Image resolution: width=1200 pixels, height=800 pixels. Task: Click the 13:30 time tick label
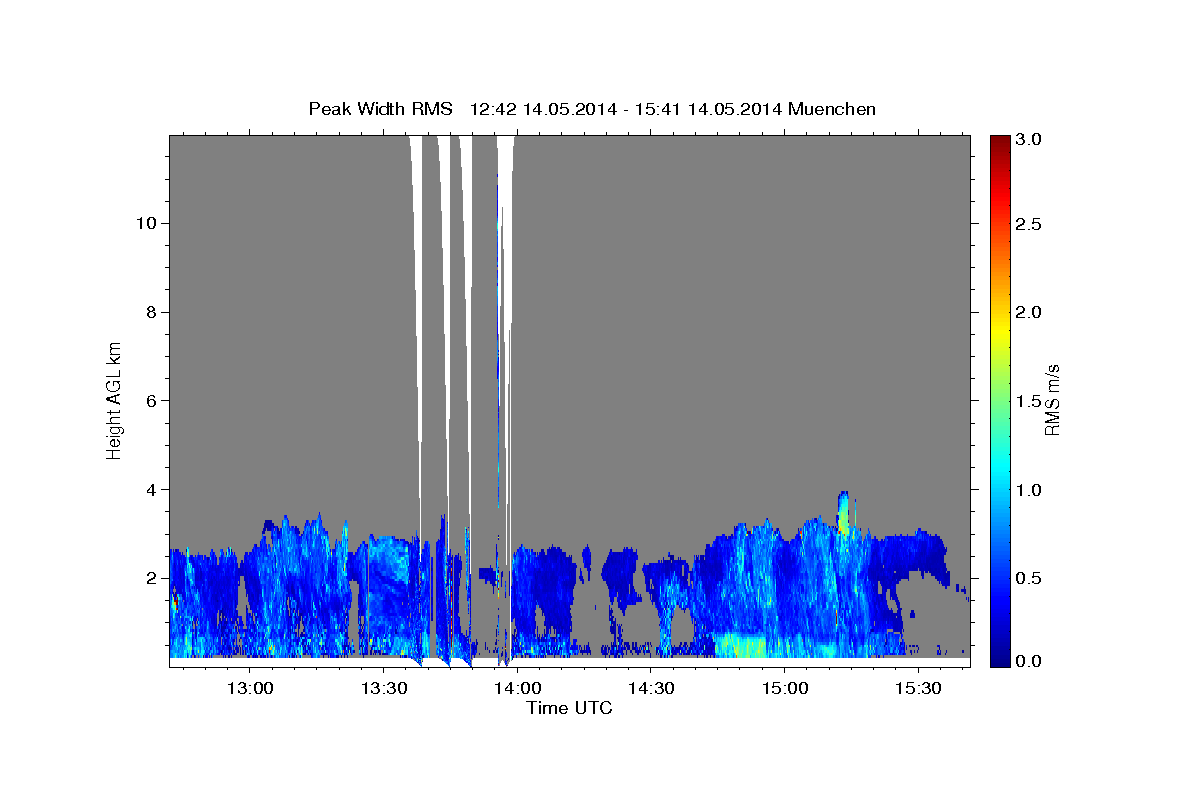[383, 688]
